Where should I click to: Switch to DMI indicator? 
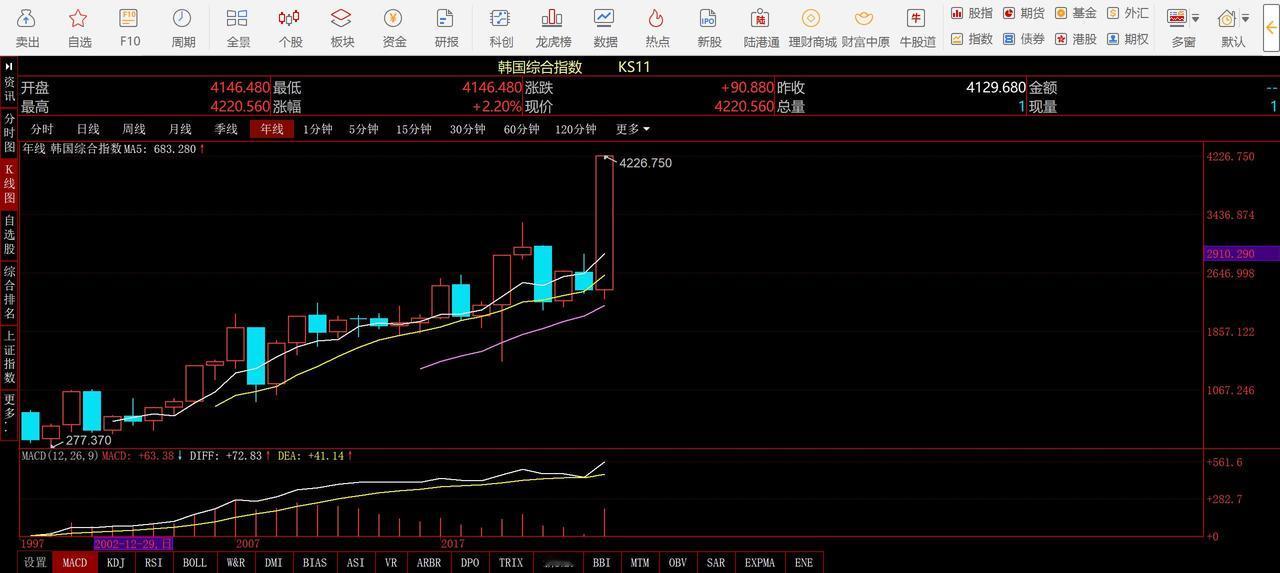pos(274,562)
